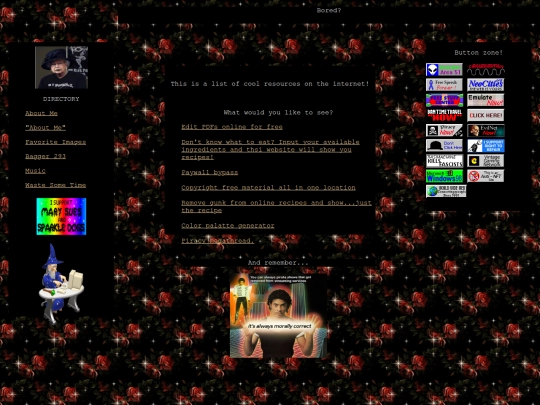Image resolution: width=540 pixels, height=405 pixels.
Task: Click the Anti-NFT site badge
Action: [x=486, y=176]
